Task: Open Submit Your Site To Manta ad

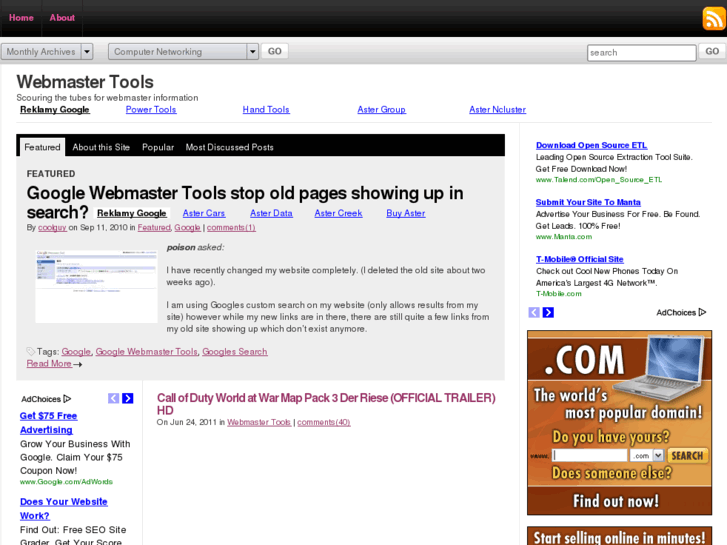Action: (588, 202)
